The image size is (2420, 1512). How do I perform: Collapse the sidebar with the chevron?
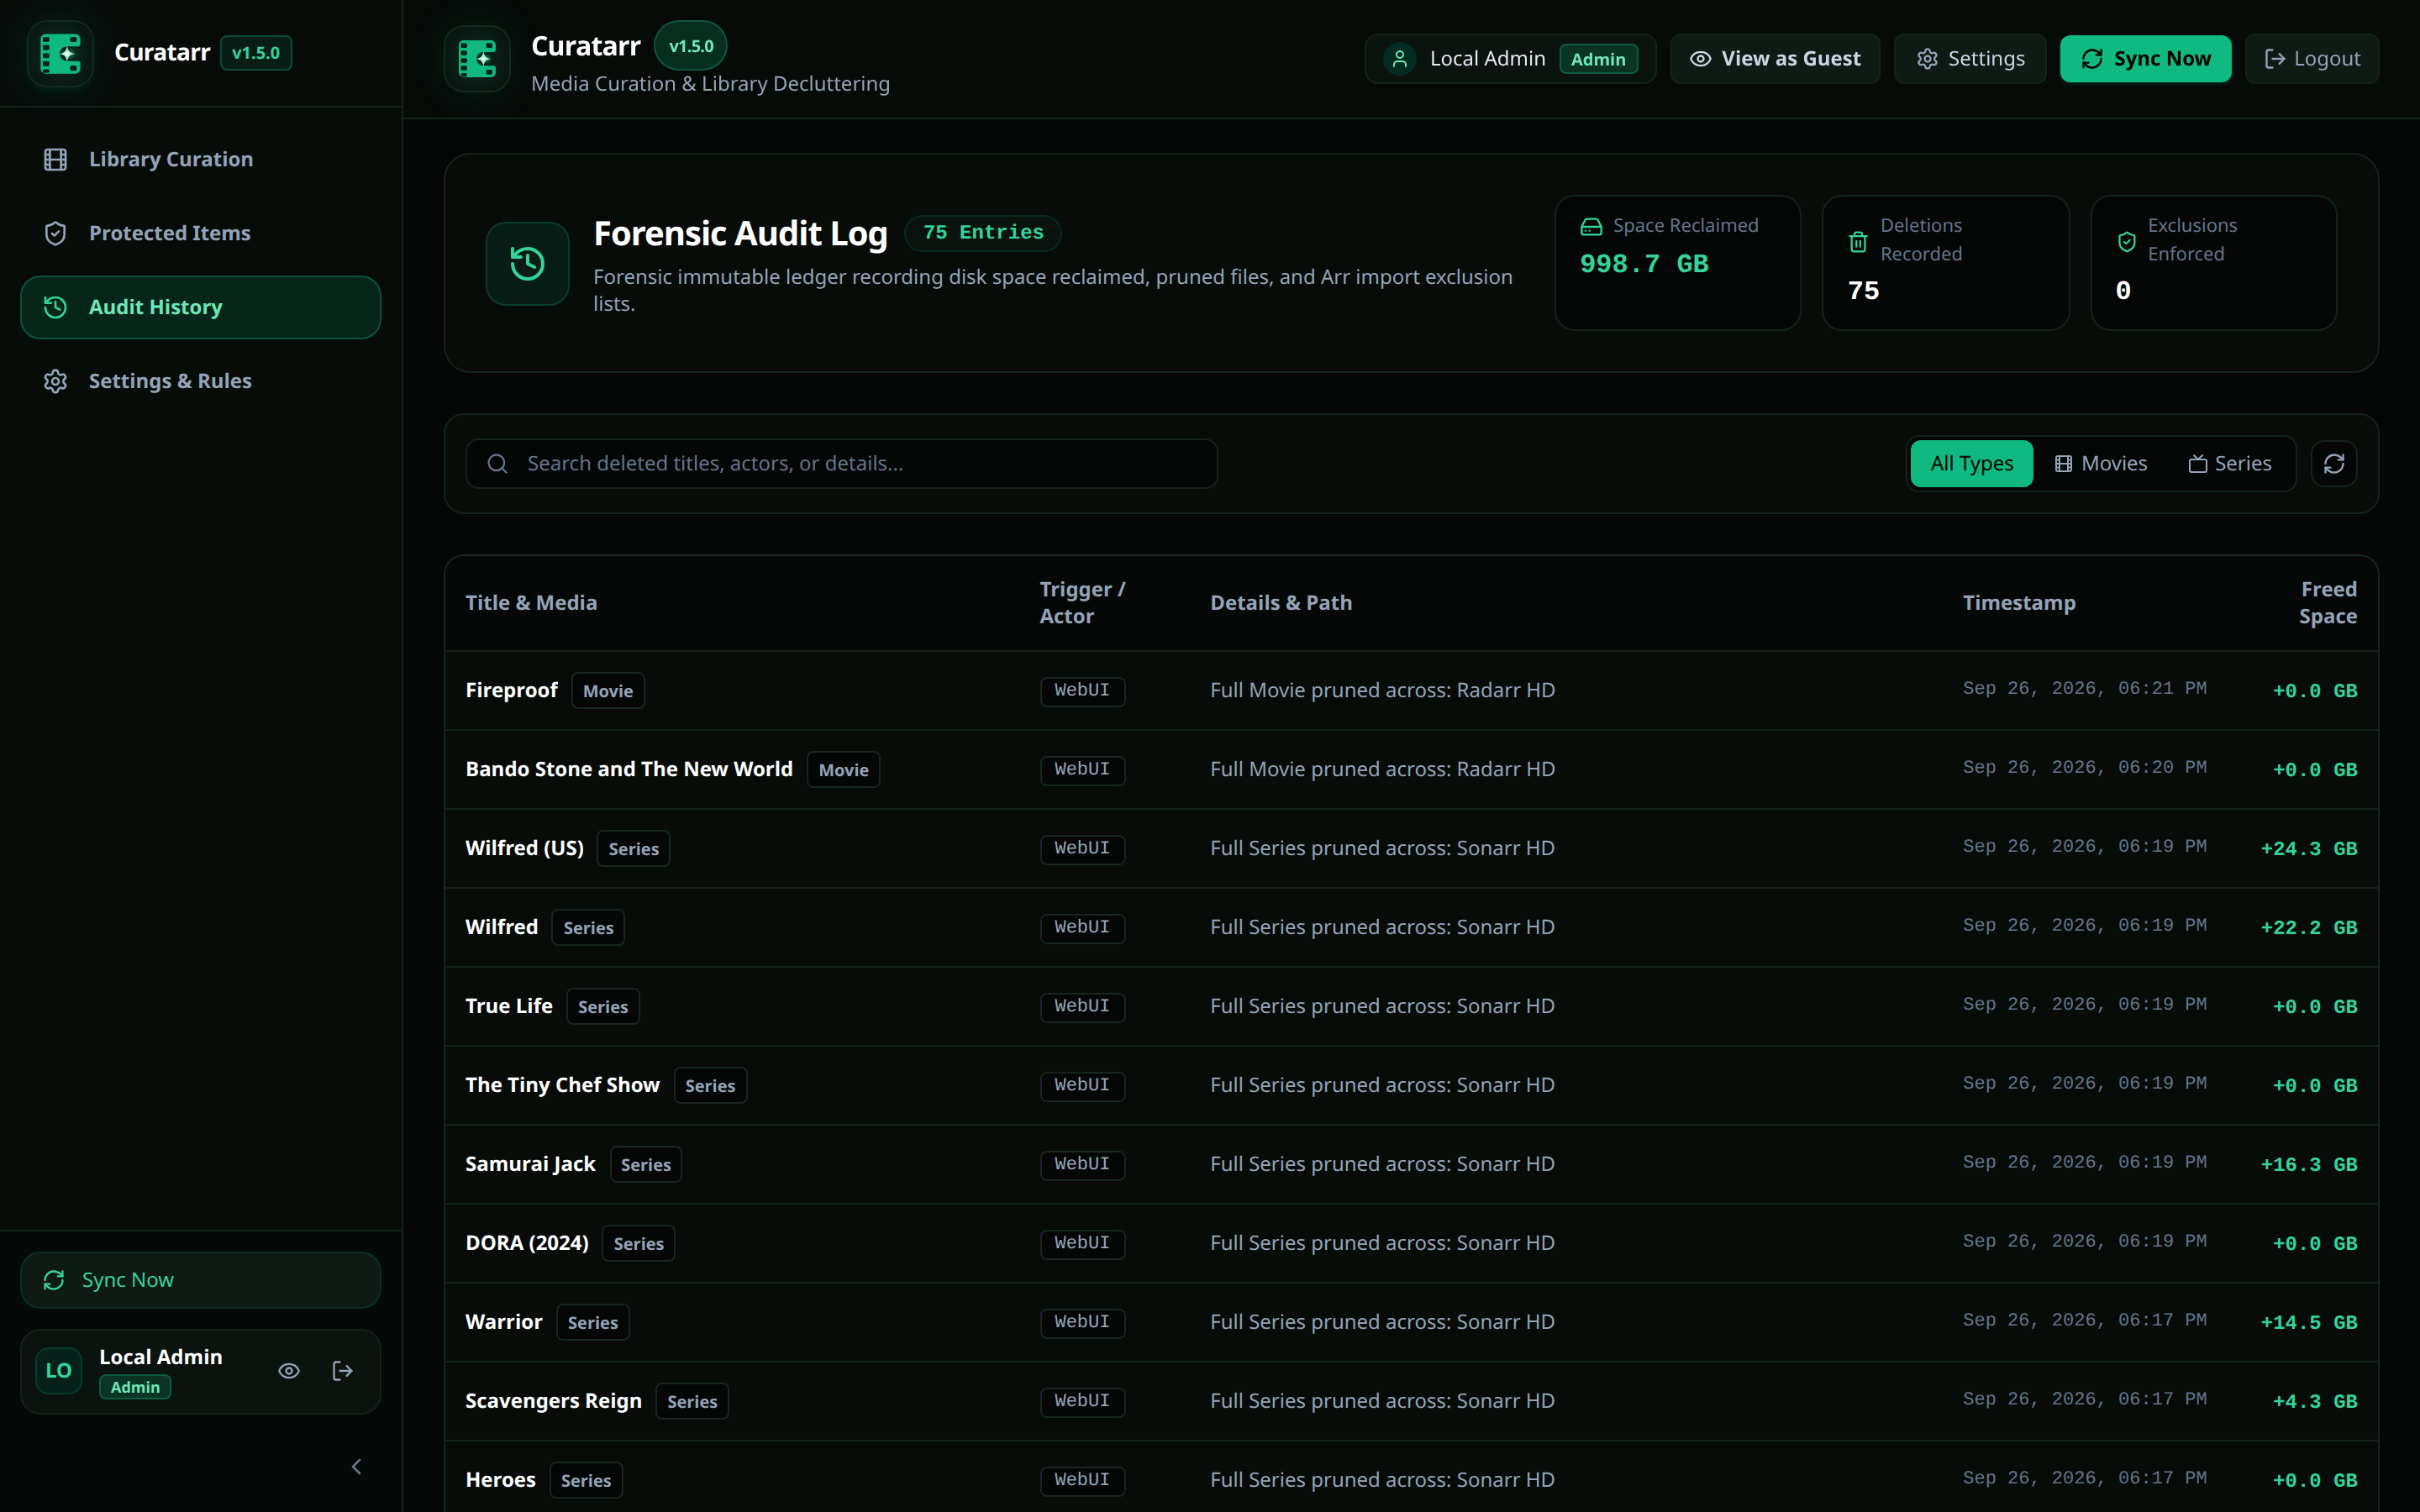tap(356, 1466)
